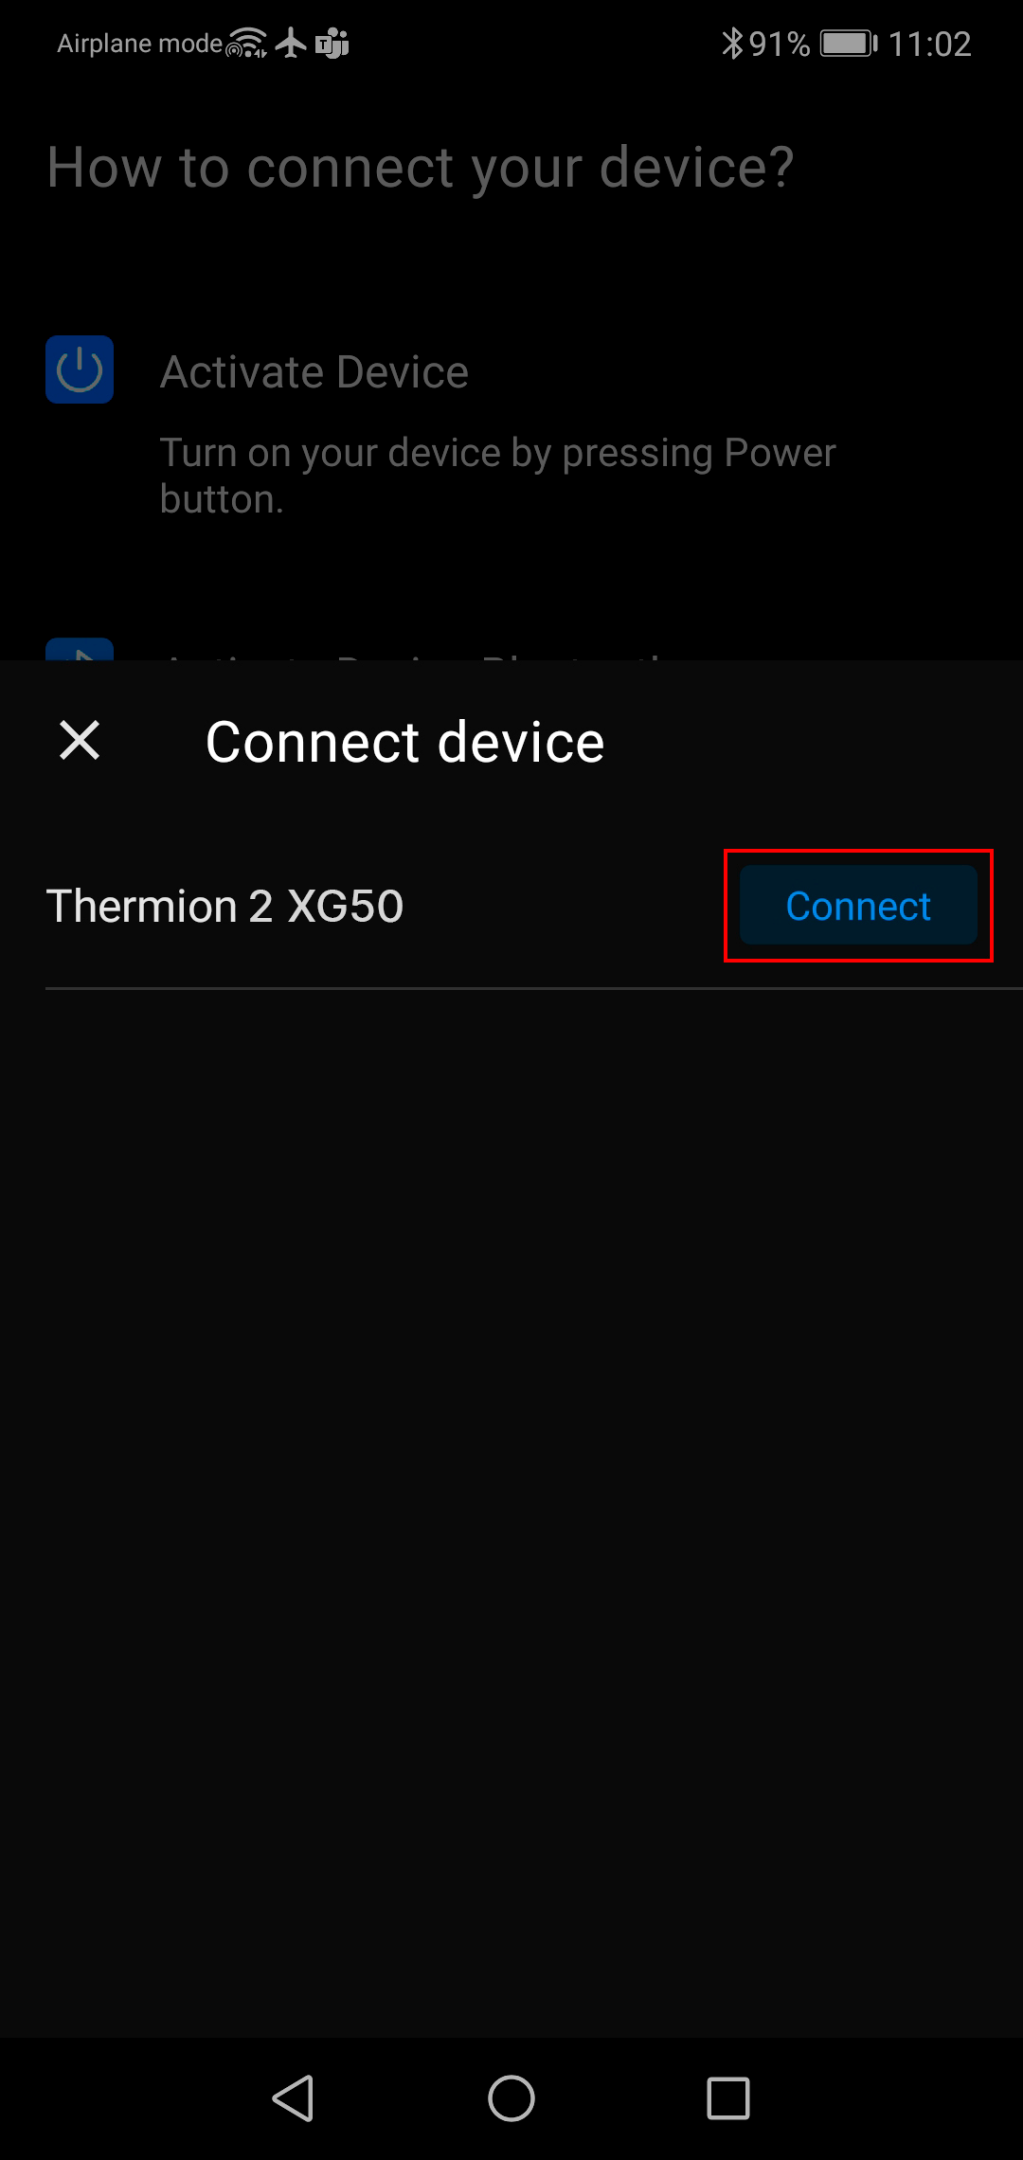Tap the Android back navigation button

tap(293, 2098)
